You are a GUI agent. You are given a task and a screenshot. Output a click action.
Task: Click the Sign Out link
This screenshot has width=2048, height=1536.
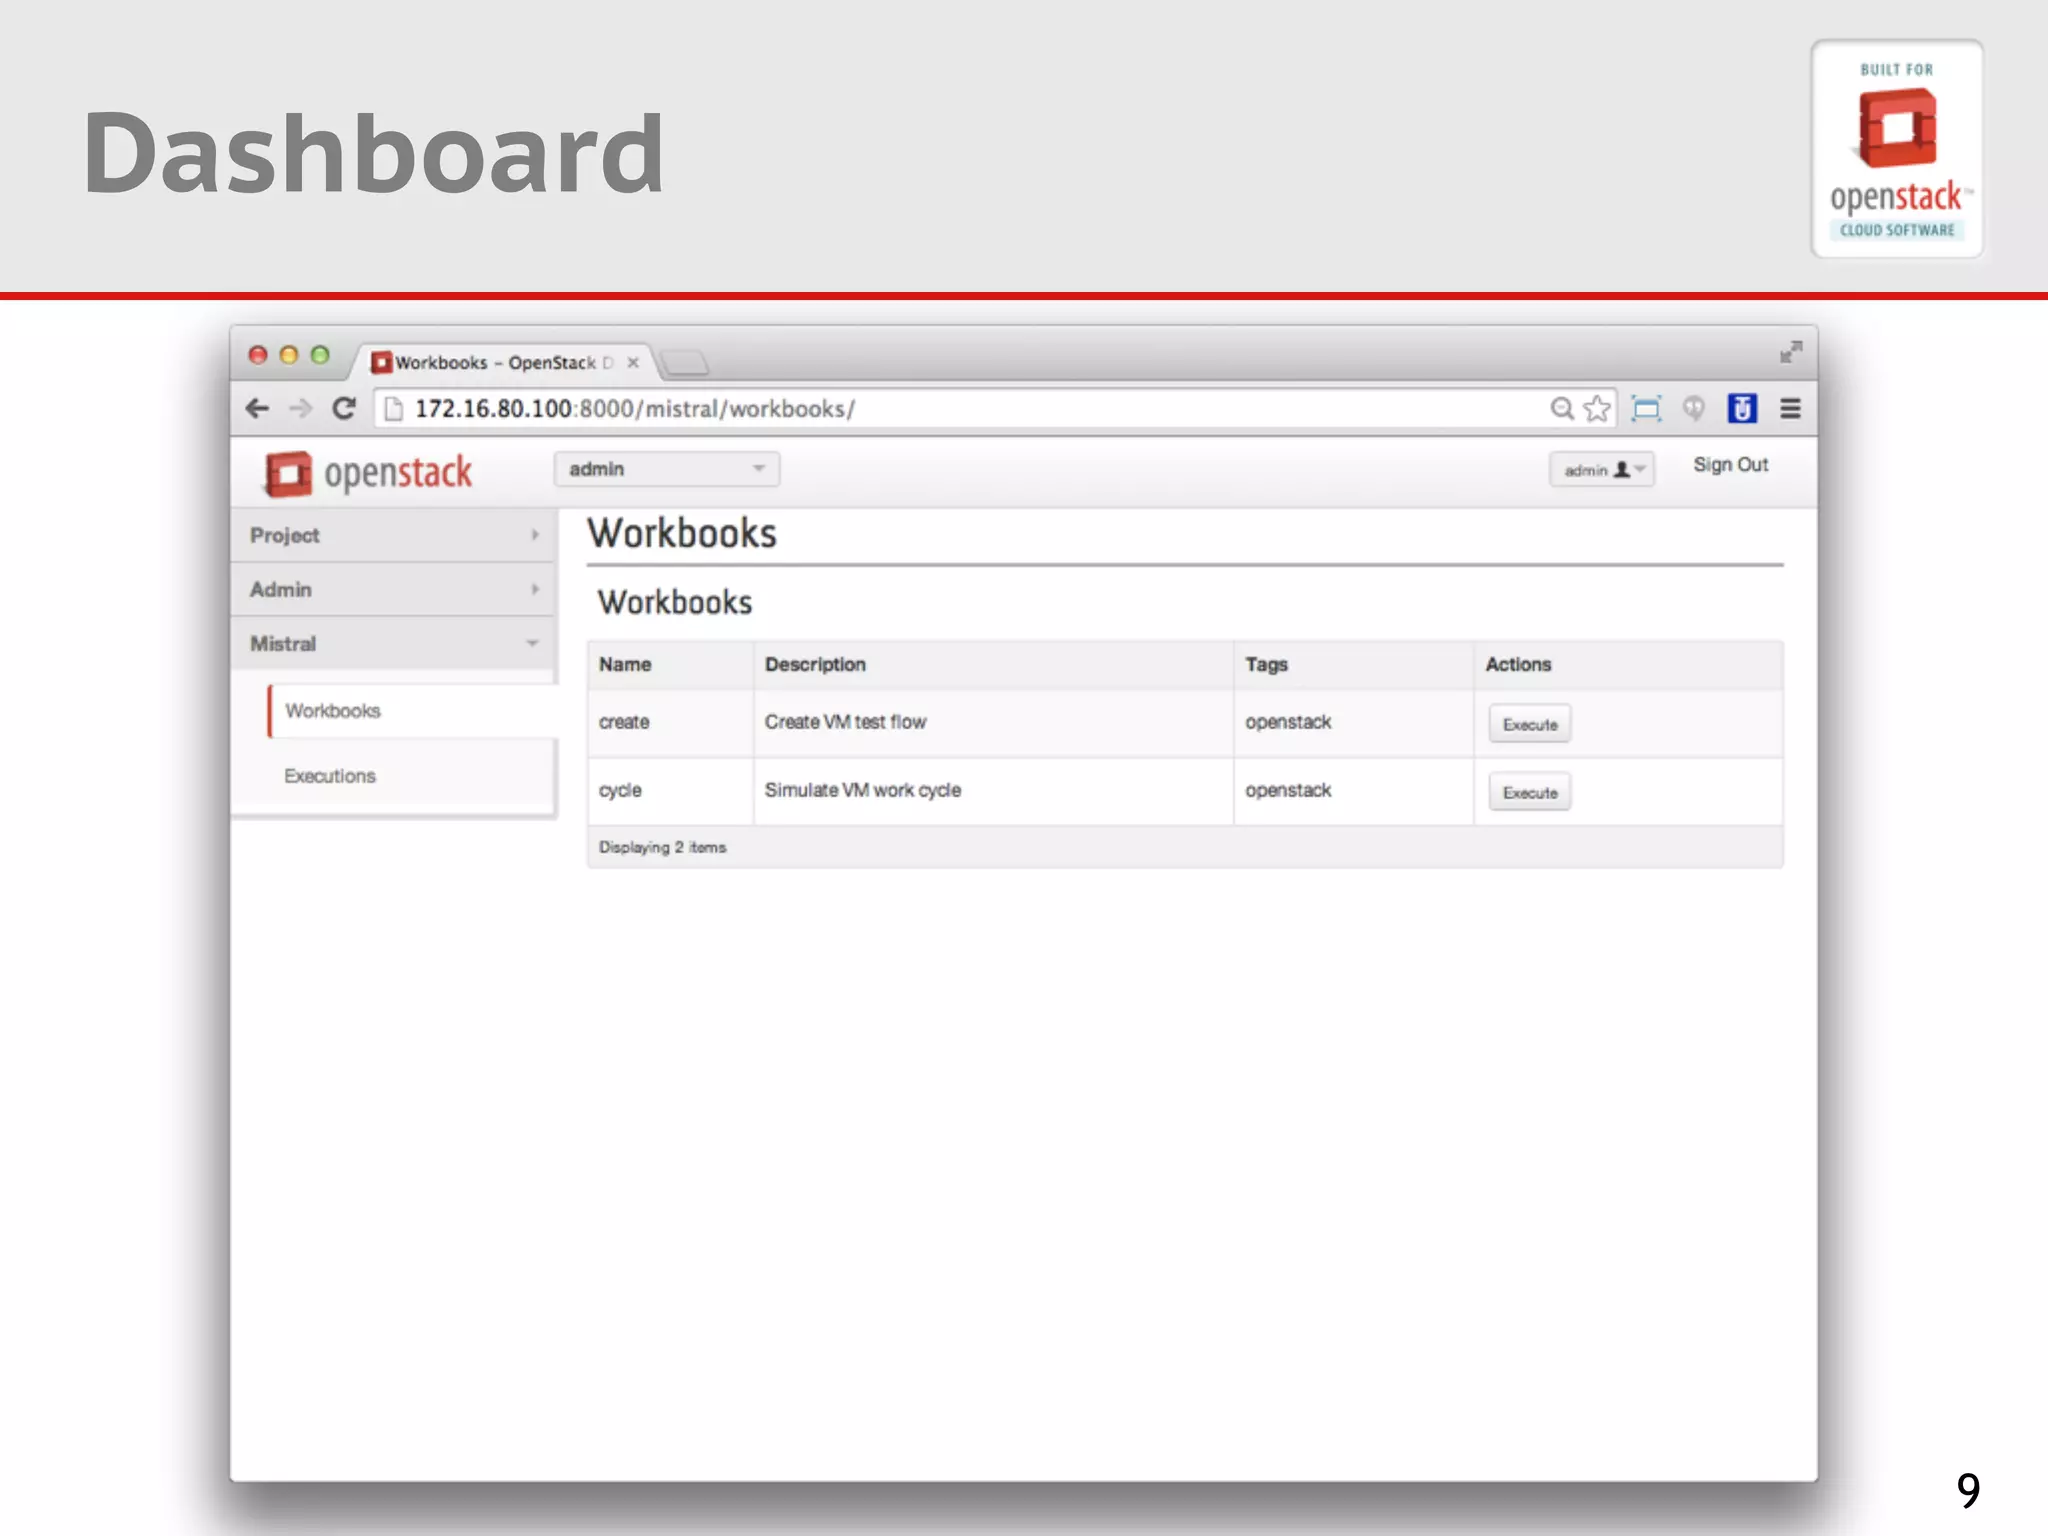pos(1730,465)
